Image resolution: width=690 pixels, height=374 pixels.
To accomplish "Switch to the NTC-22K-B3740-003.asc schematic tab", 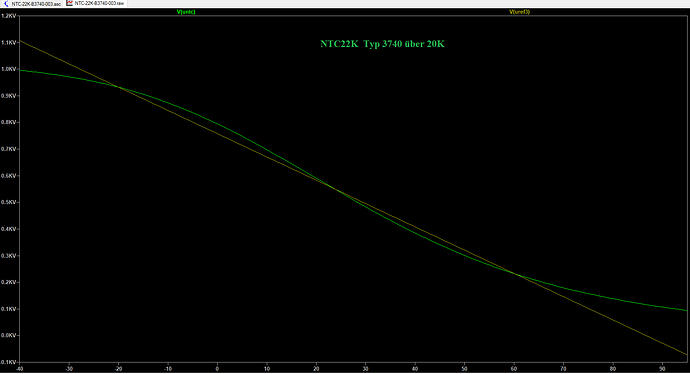I will (32, 3).
